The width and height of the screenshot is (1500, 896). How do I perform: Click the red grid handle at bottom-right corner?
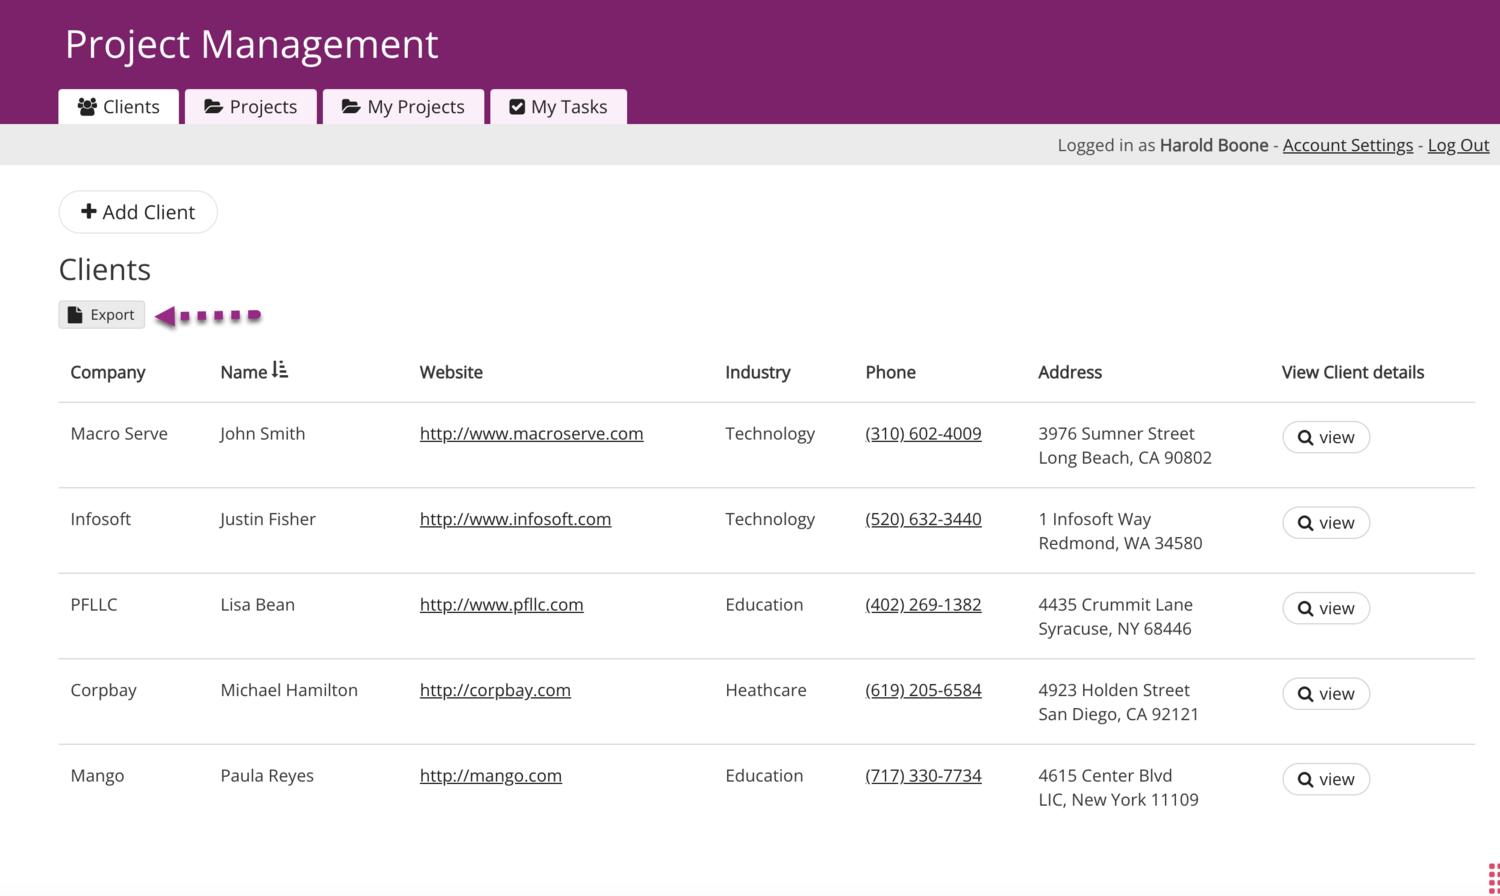tap(1493, 878)
